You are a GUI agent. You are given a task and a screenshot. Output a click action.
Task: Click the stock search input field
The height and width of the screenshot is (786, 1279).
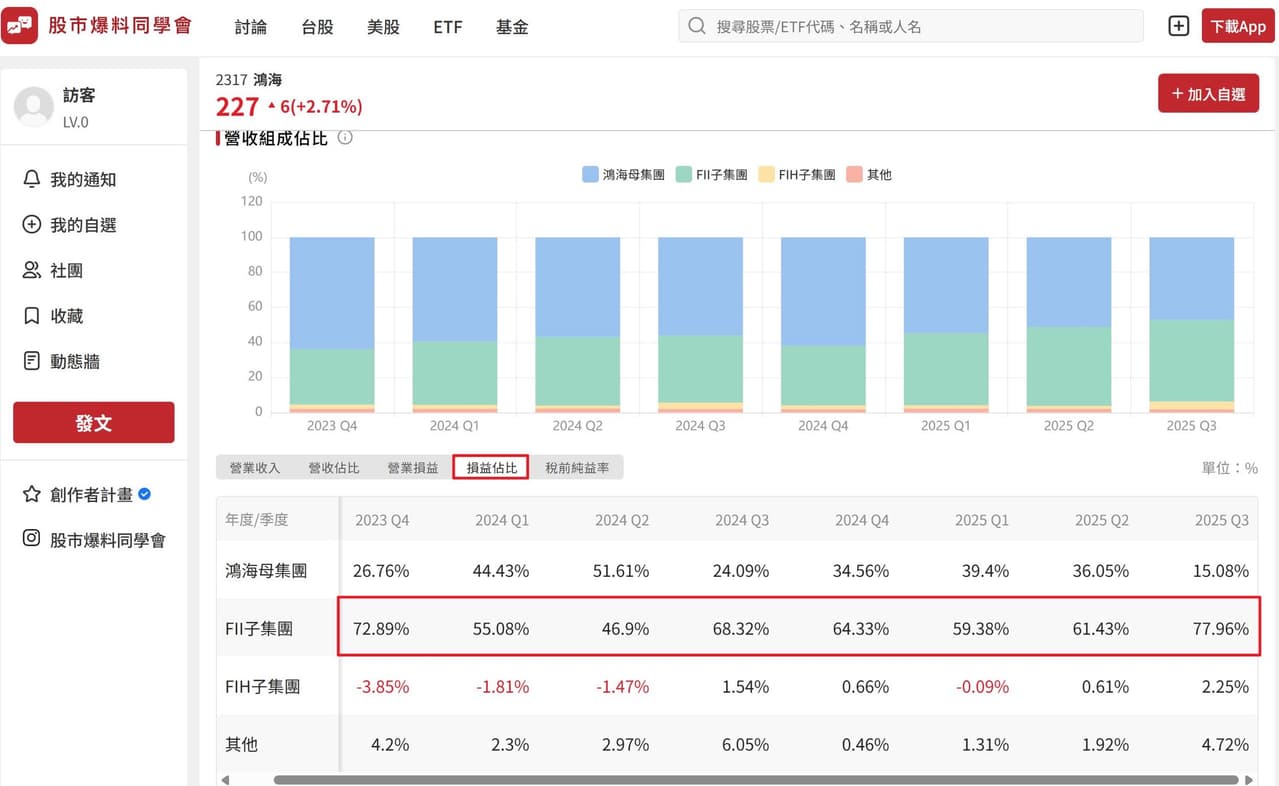click(x=911, y=27)
